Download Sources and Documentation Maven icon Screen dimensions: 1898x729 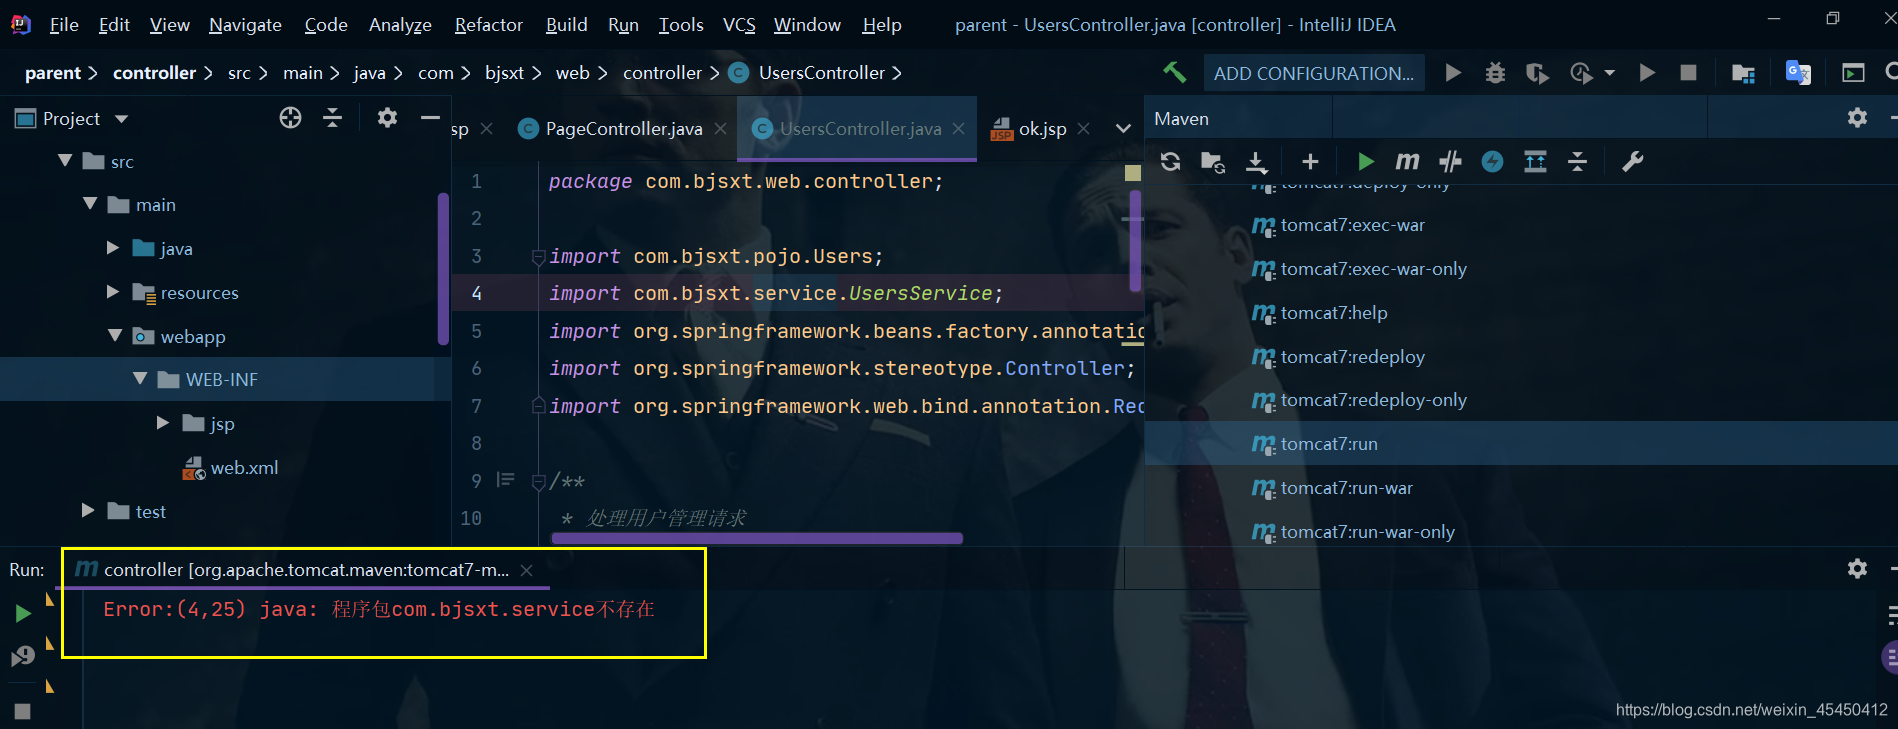coord(1257,162)
